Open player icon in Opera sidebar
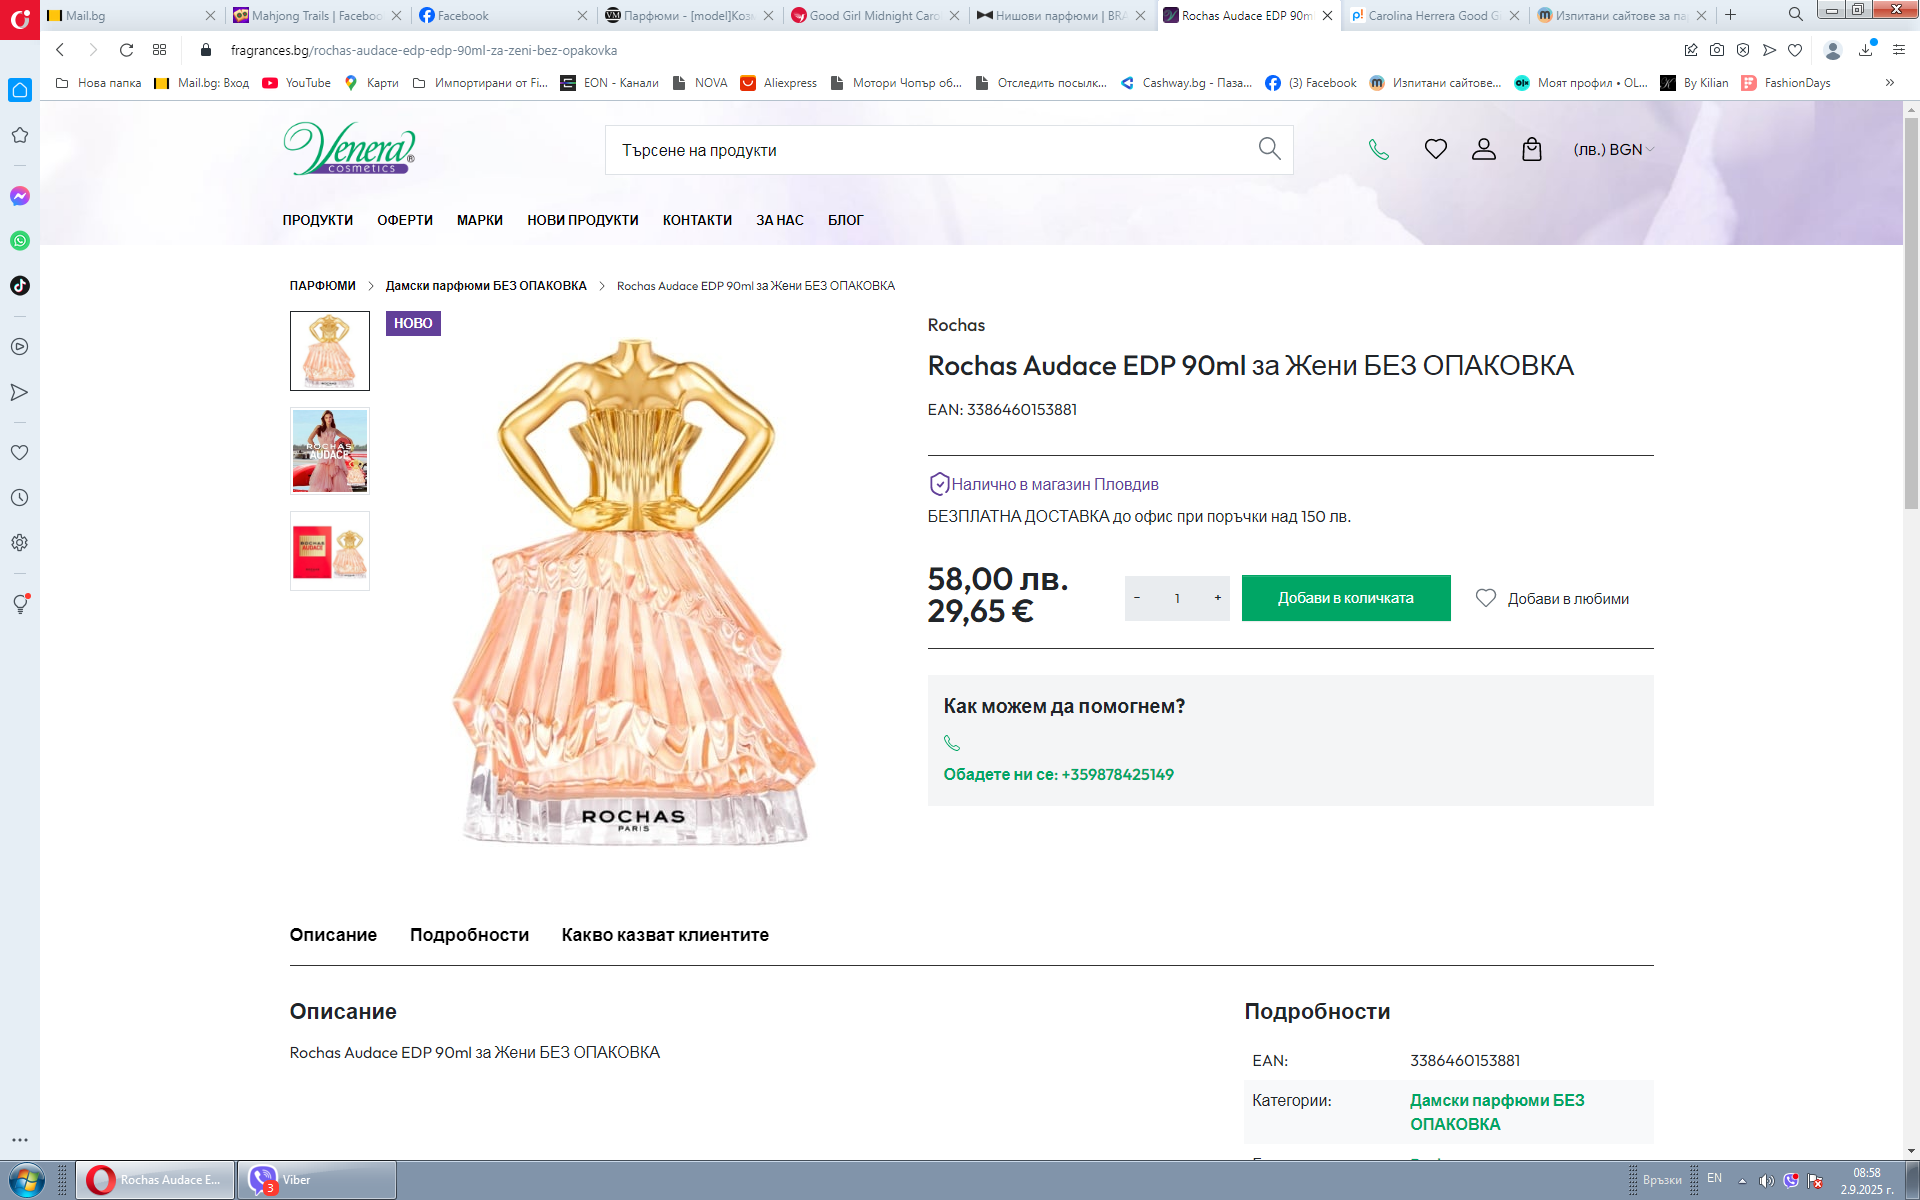This screenshot has height=1200, width=1920. [x=20, y=347]
